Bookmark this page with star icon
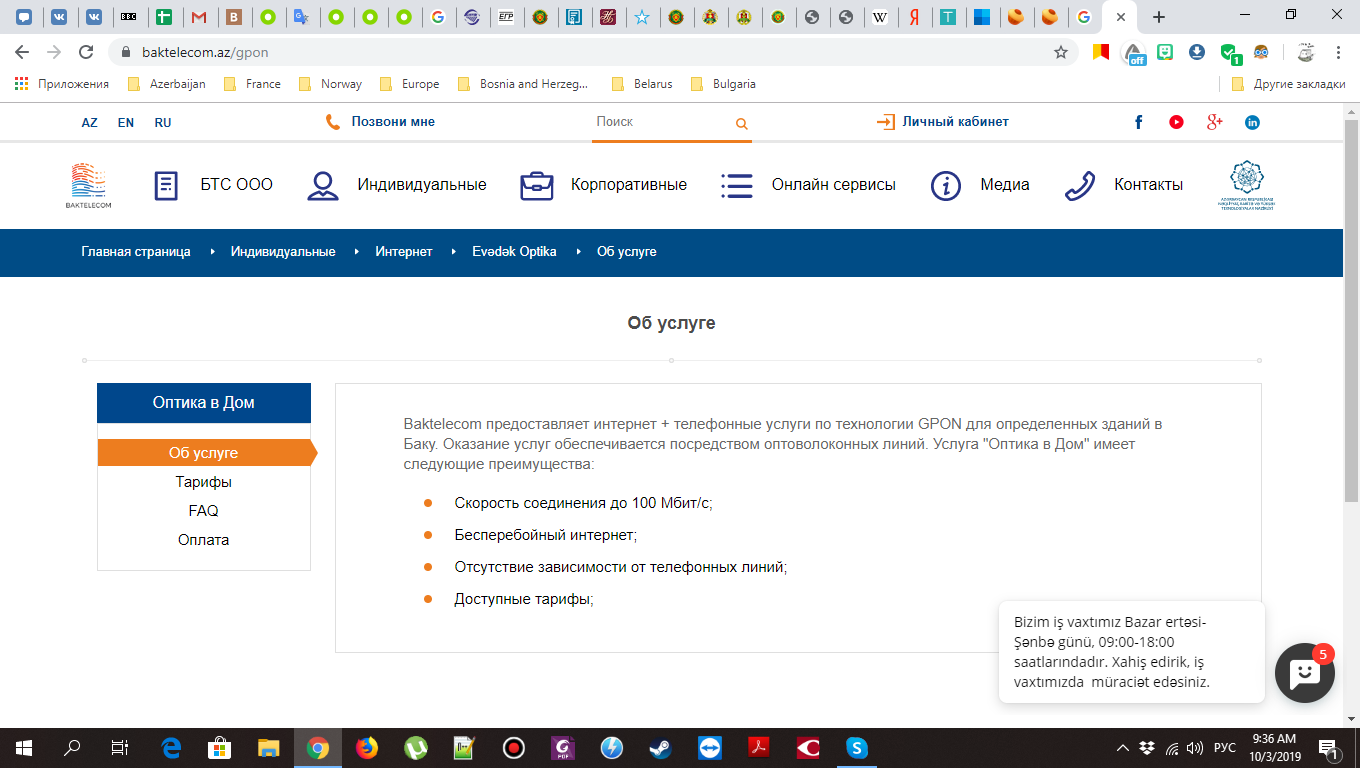The width and height of the screenshot is (1360, 768). coord(1061,52)
